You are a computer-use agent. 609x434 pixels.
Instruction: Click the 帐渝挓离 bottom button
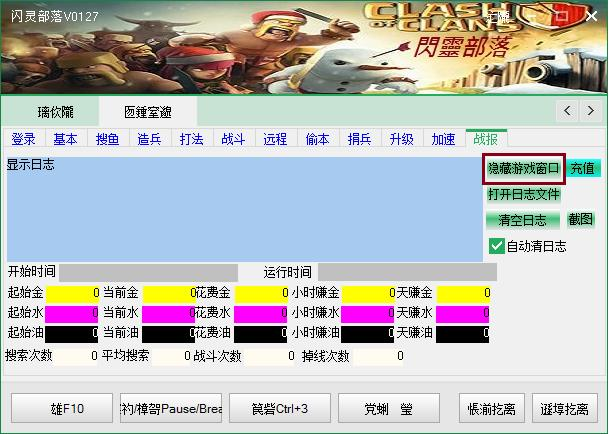click(492, 408)
